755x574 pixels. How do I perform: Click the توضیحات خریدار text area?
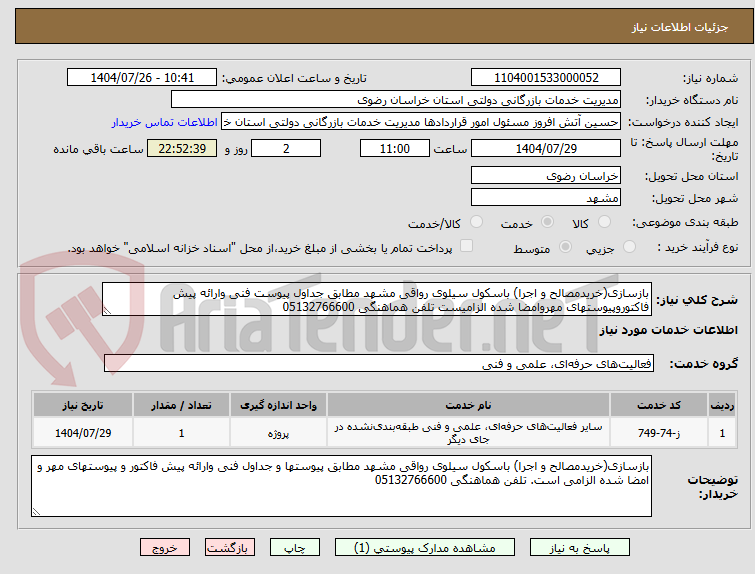click(341, 486)
